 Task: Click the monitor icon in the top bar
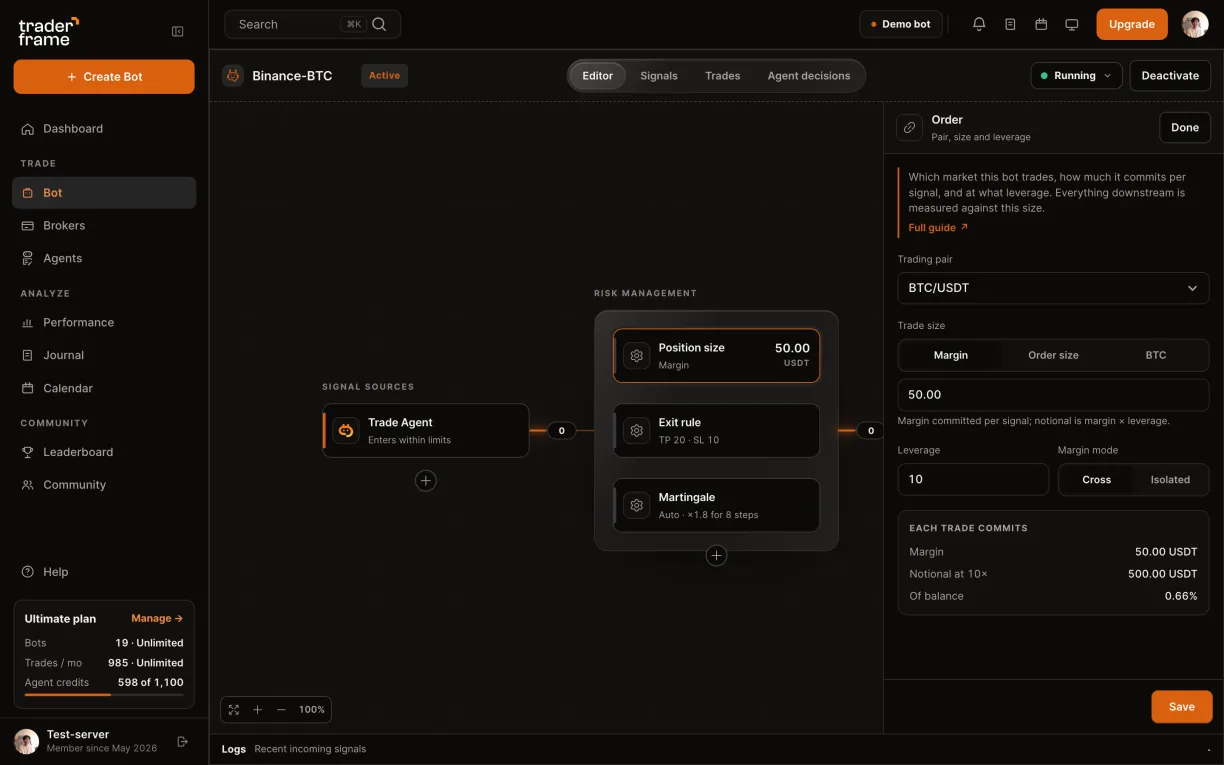(x=1072, y=24)
